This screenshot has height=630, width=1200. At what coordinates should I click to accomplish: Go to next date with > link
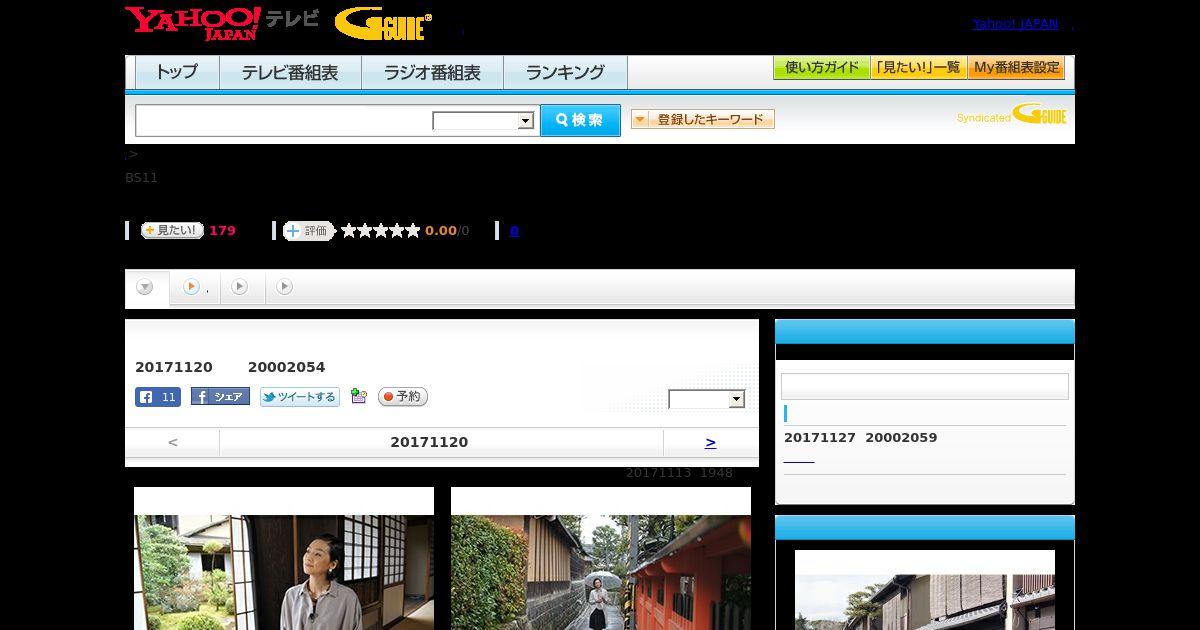click(x=710, y=442)
